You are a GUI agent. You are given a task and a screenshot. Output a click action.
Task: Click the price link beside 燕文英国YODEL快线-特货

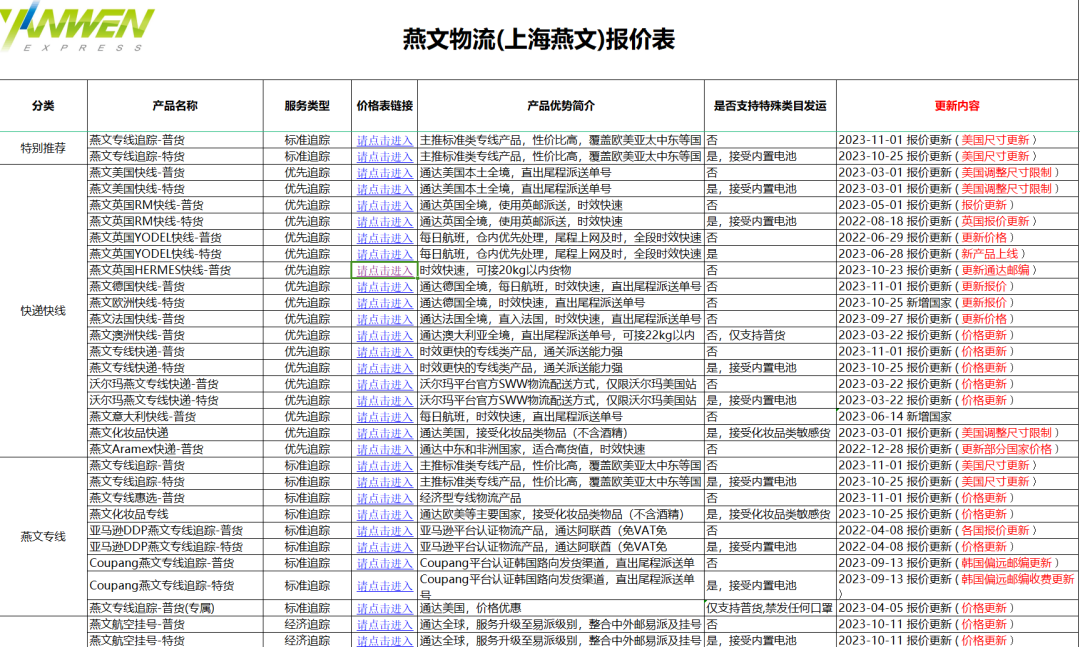tap(384, 254)
